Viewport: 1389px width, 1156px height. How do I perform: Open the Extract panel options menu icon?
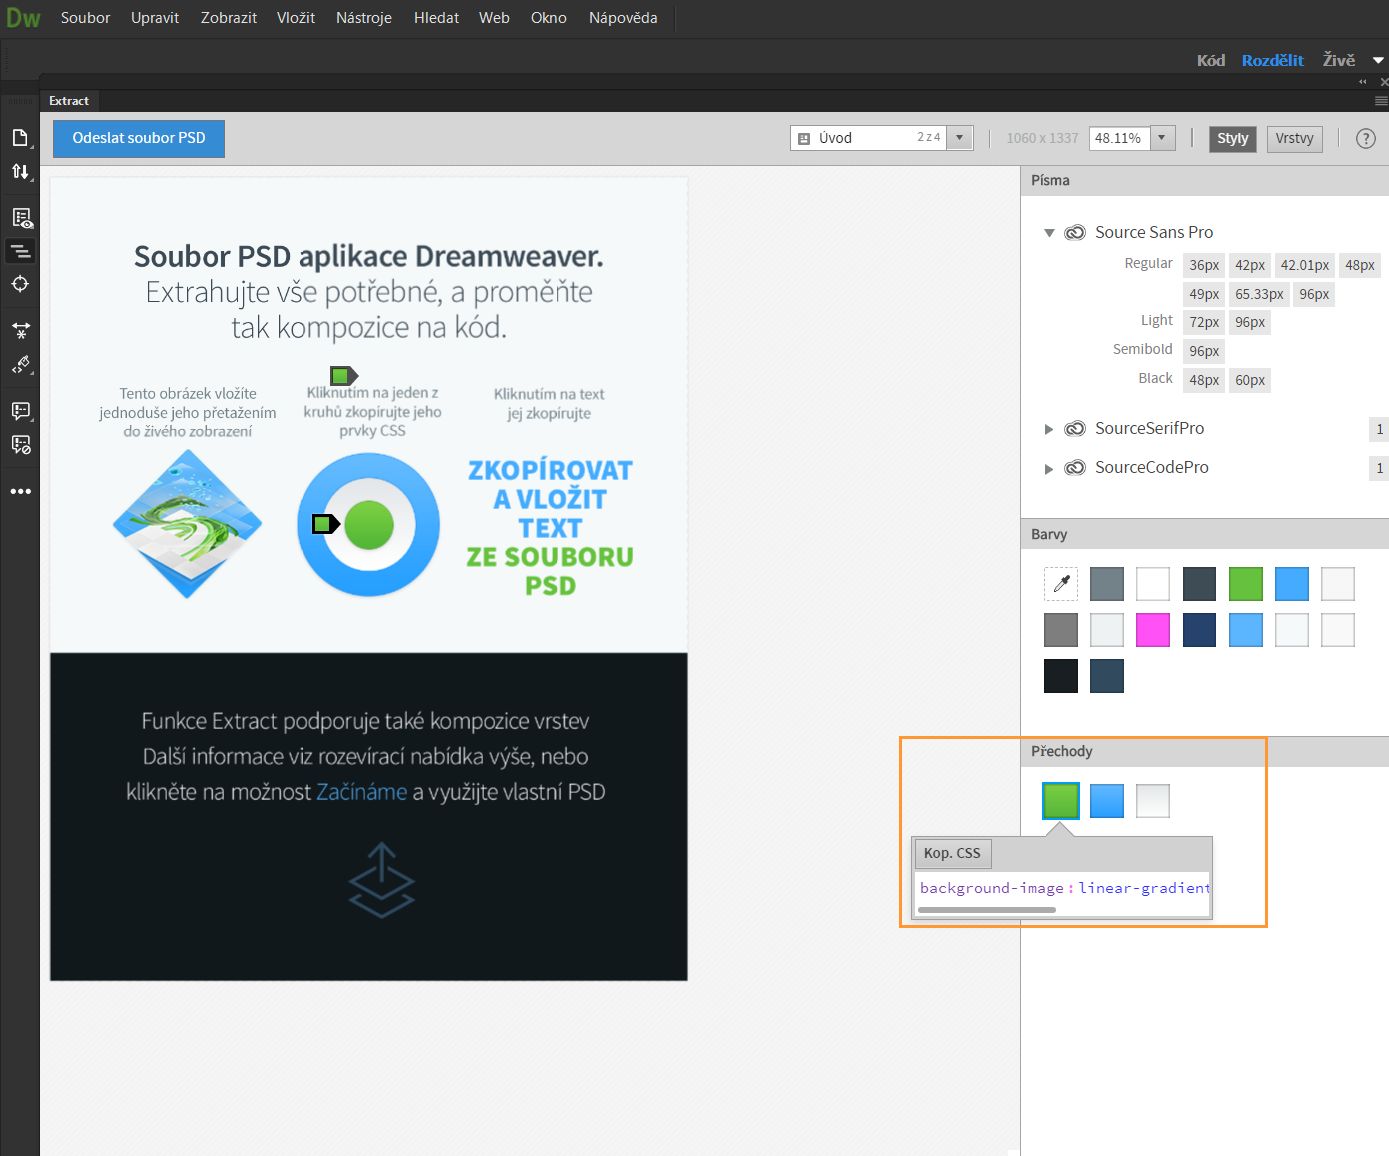[x=1381, y=101]
